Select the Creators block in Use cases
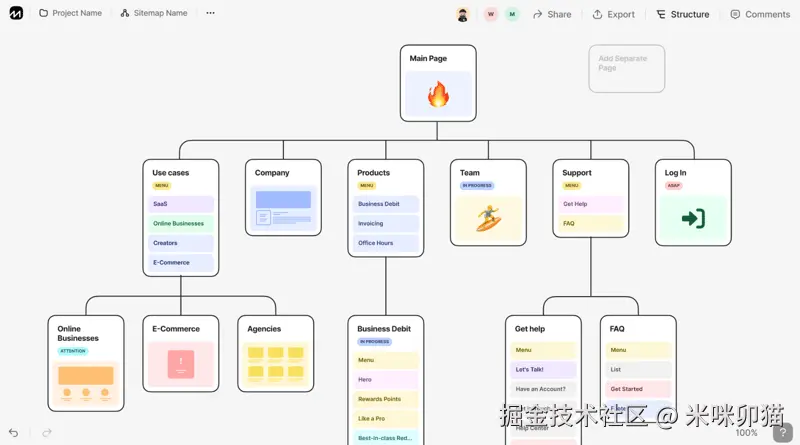800x445 pixels. pyautogui.click(x=181, y=243)
